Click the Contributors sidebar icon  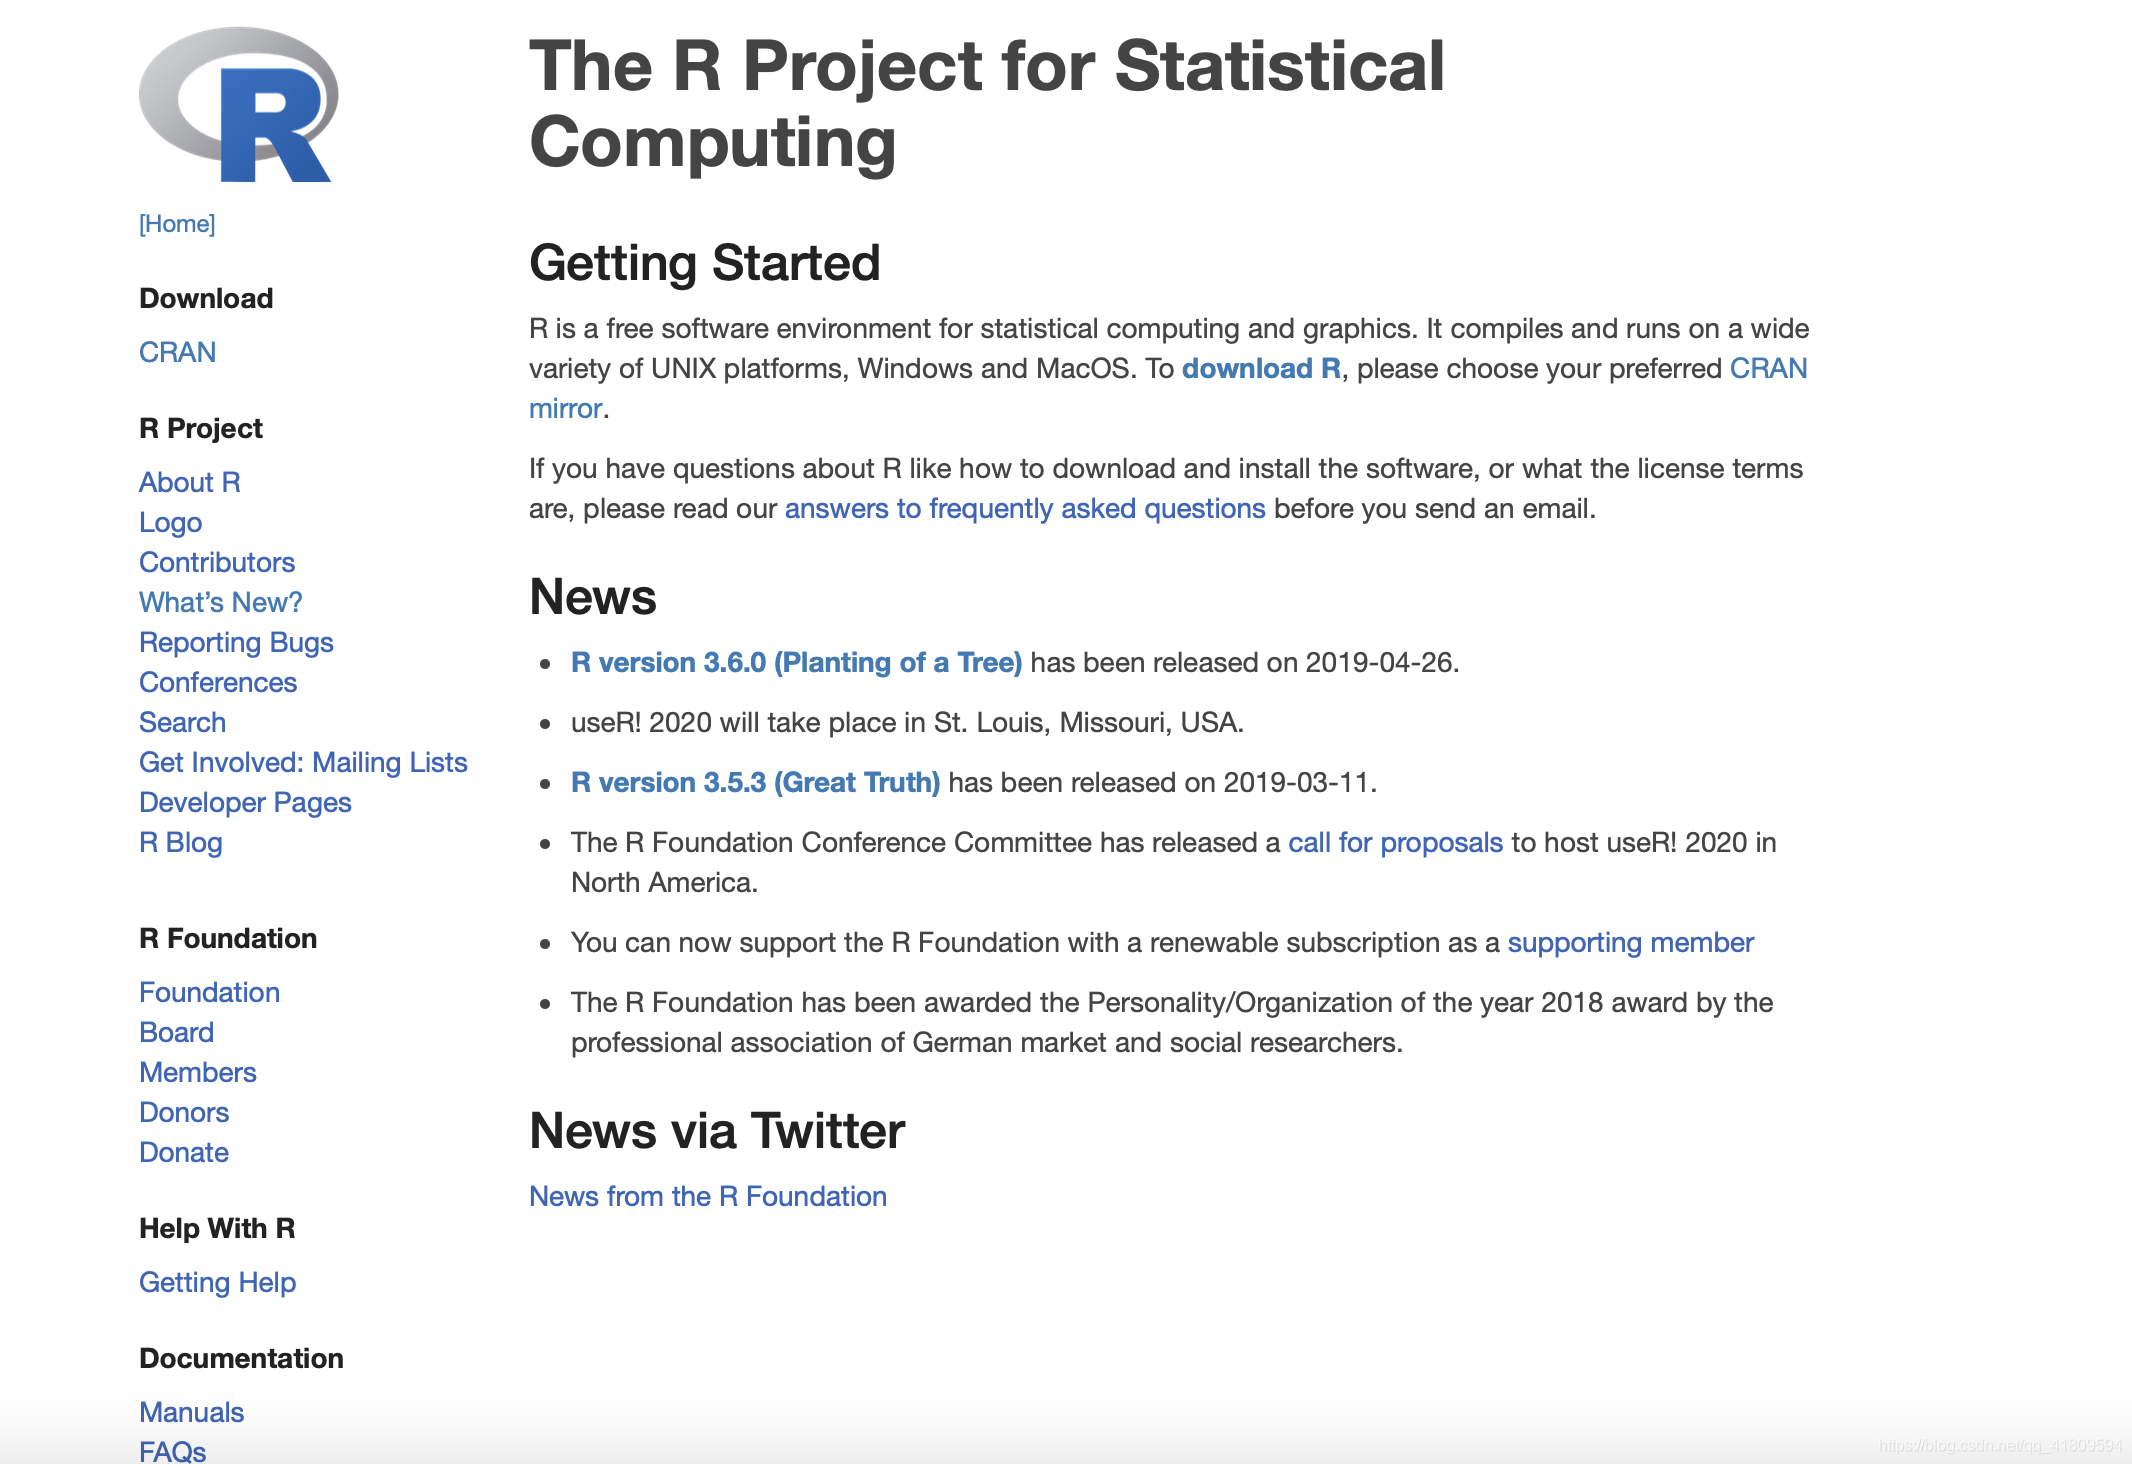[214, 562]
